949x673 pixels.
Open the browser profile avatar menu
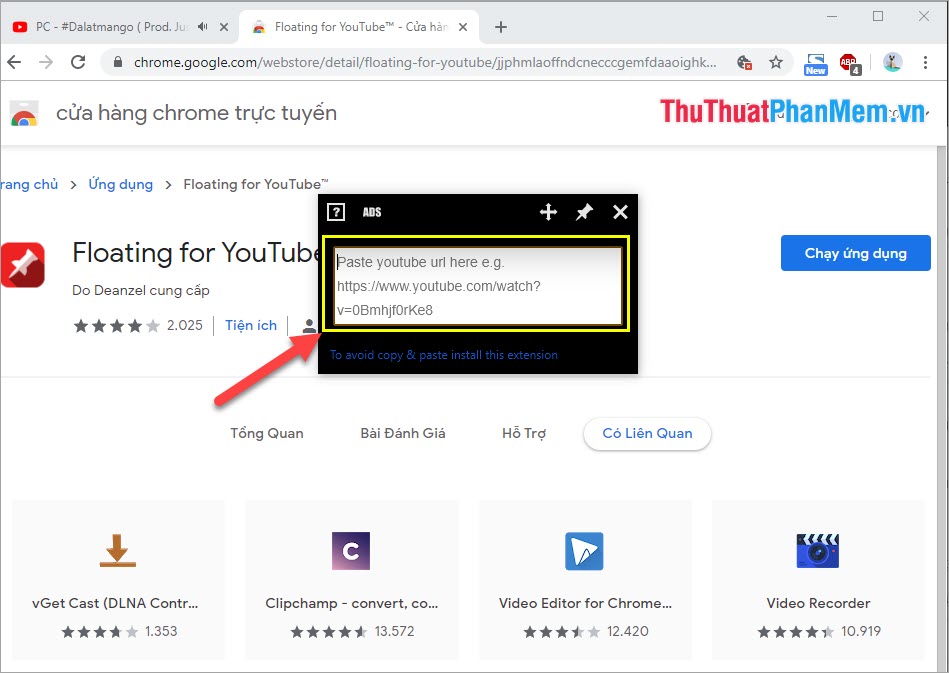point(891,62)
